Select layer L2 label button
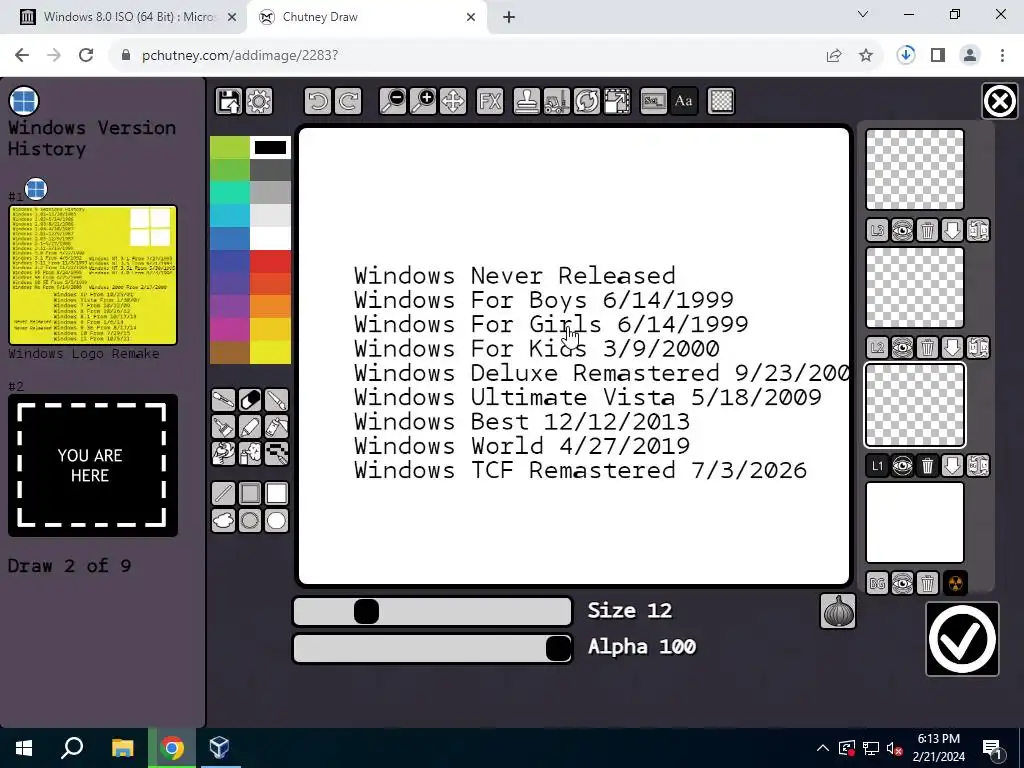Image resolution: width=1024 pixels, height=768 pixels. (877, 348)
